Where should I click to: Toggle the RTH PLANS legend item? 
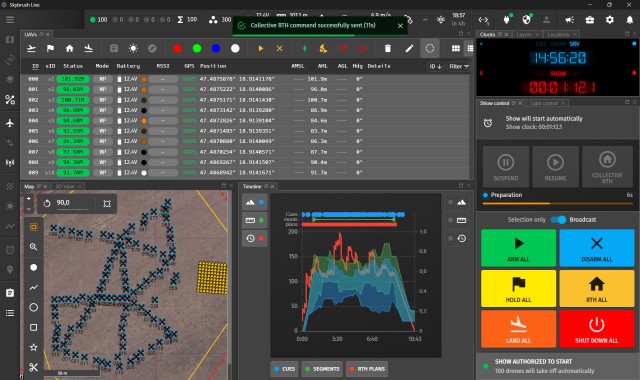(367, 369)
